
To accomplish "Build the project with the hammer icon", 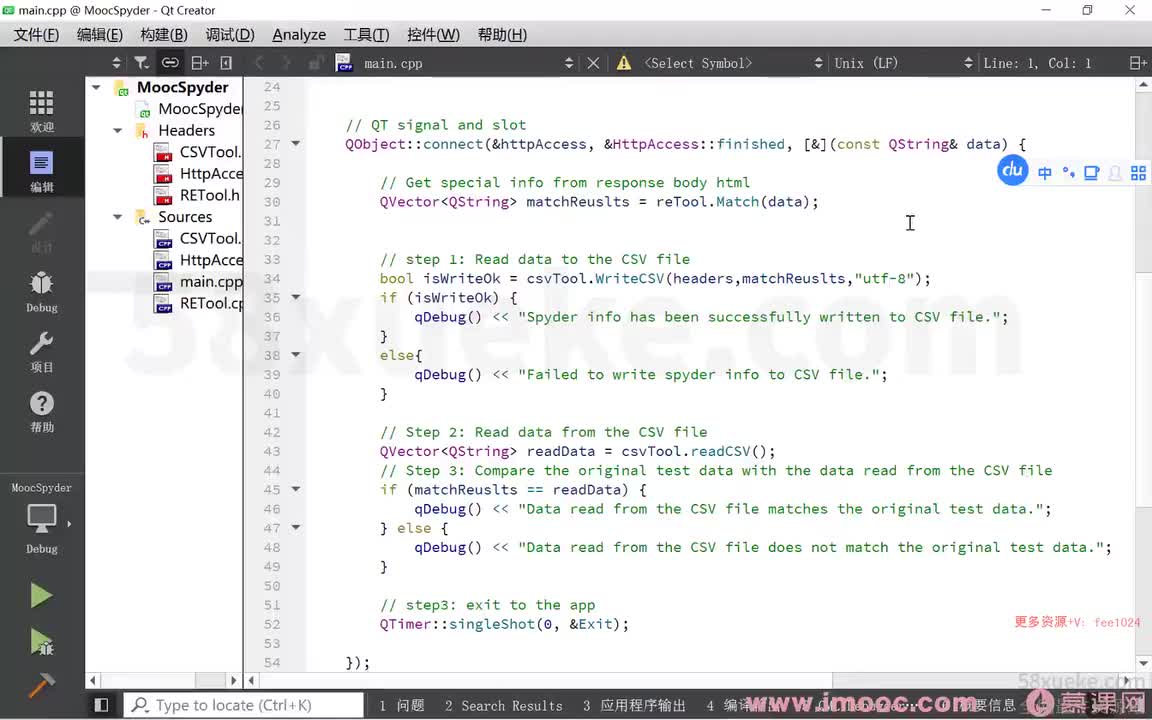I will [x=41, y=686].
